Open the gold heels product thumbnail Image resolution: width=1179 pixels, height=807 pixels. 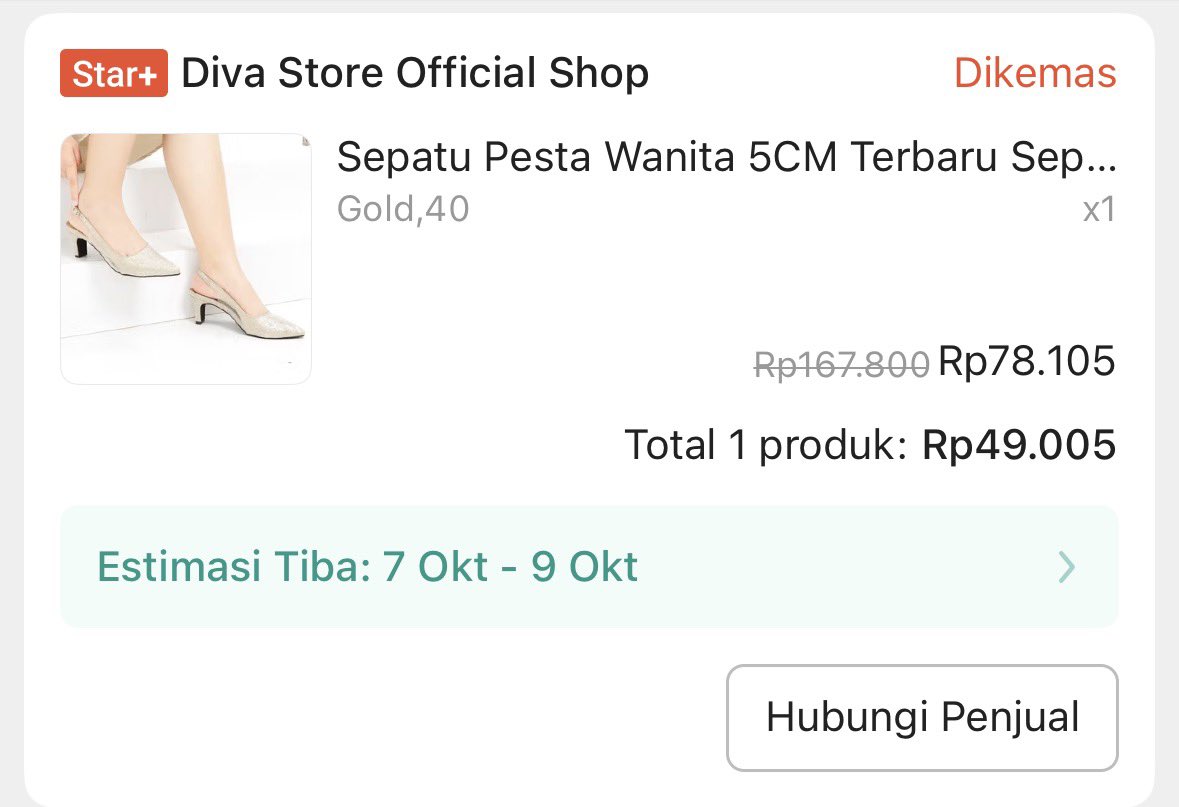tap(186, 259)
